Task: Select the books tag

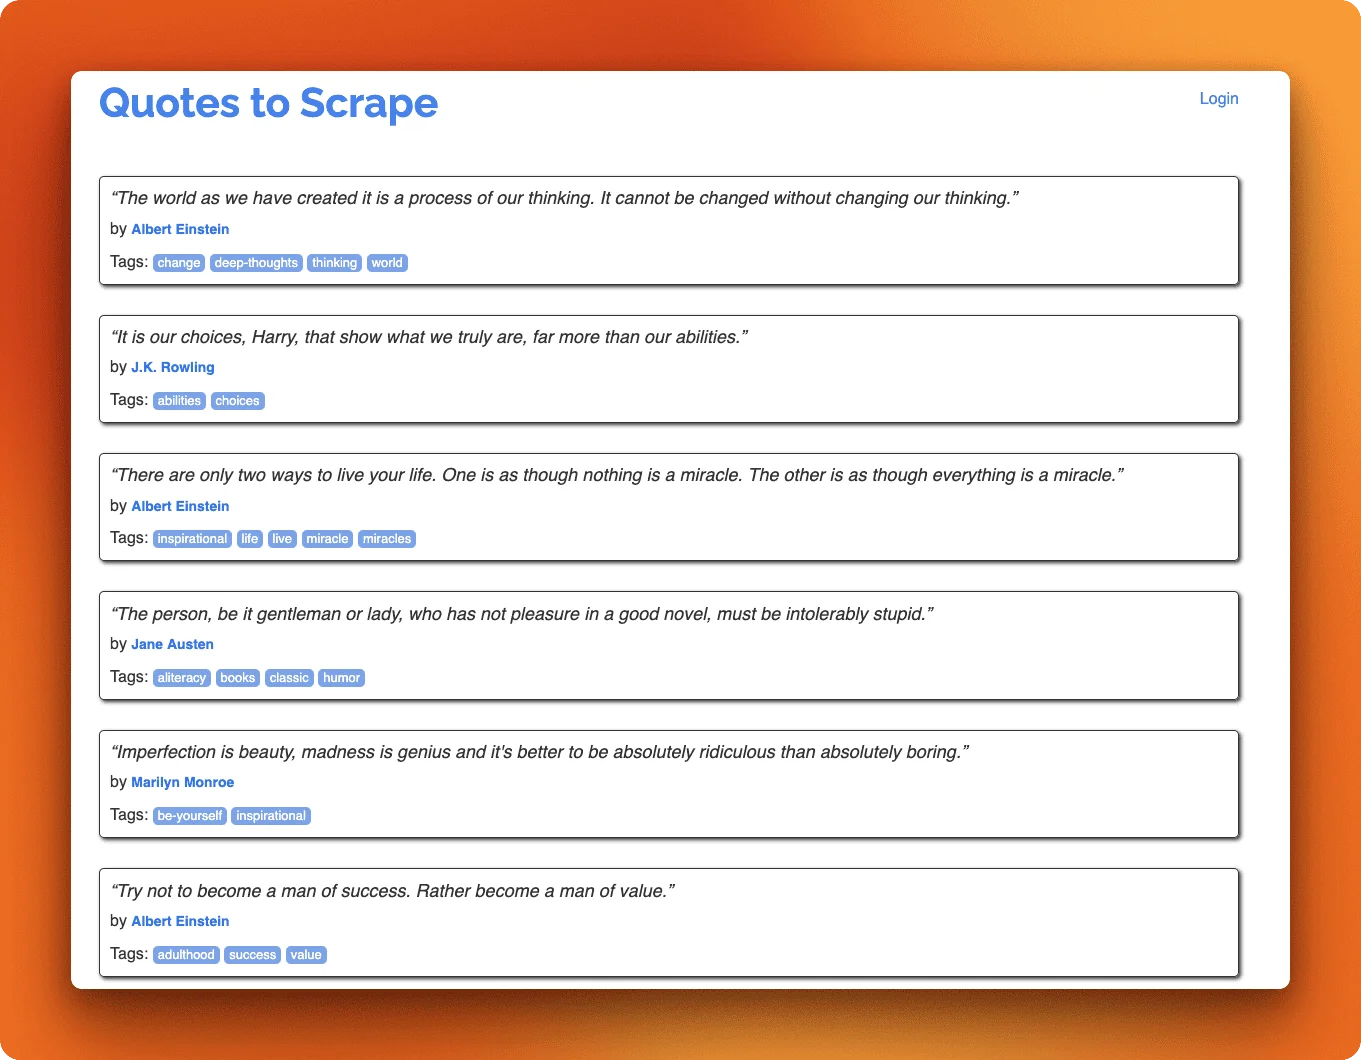Action: pos(237,677)
